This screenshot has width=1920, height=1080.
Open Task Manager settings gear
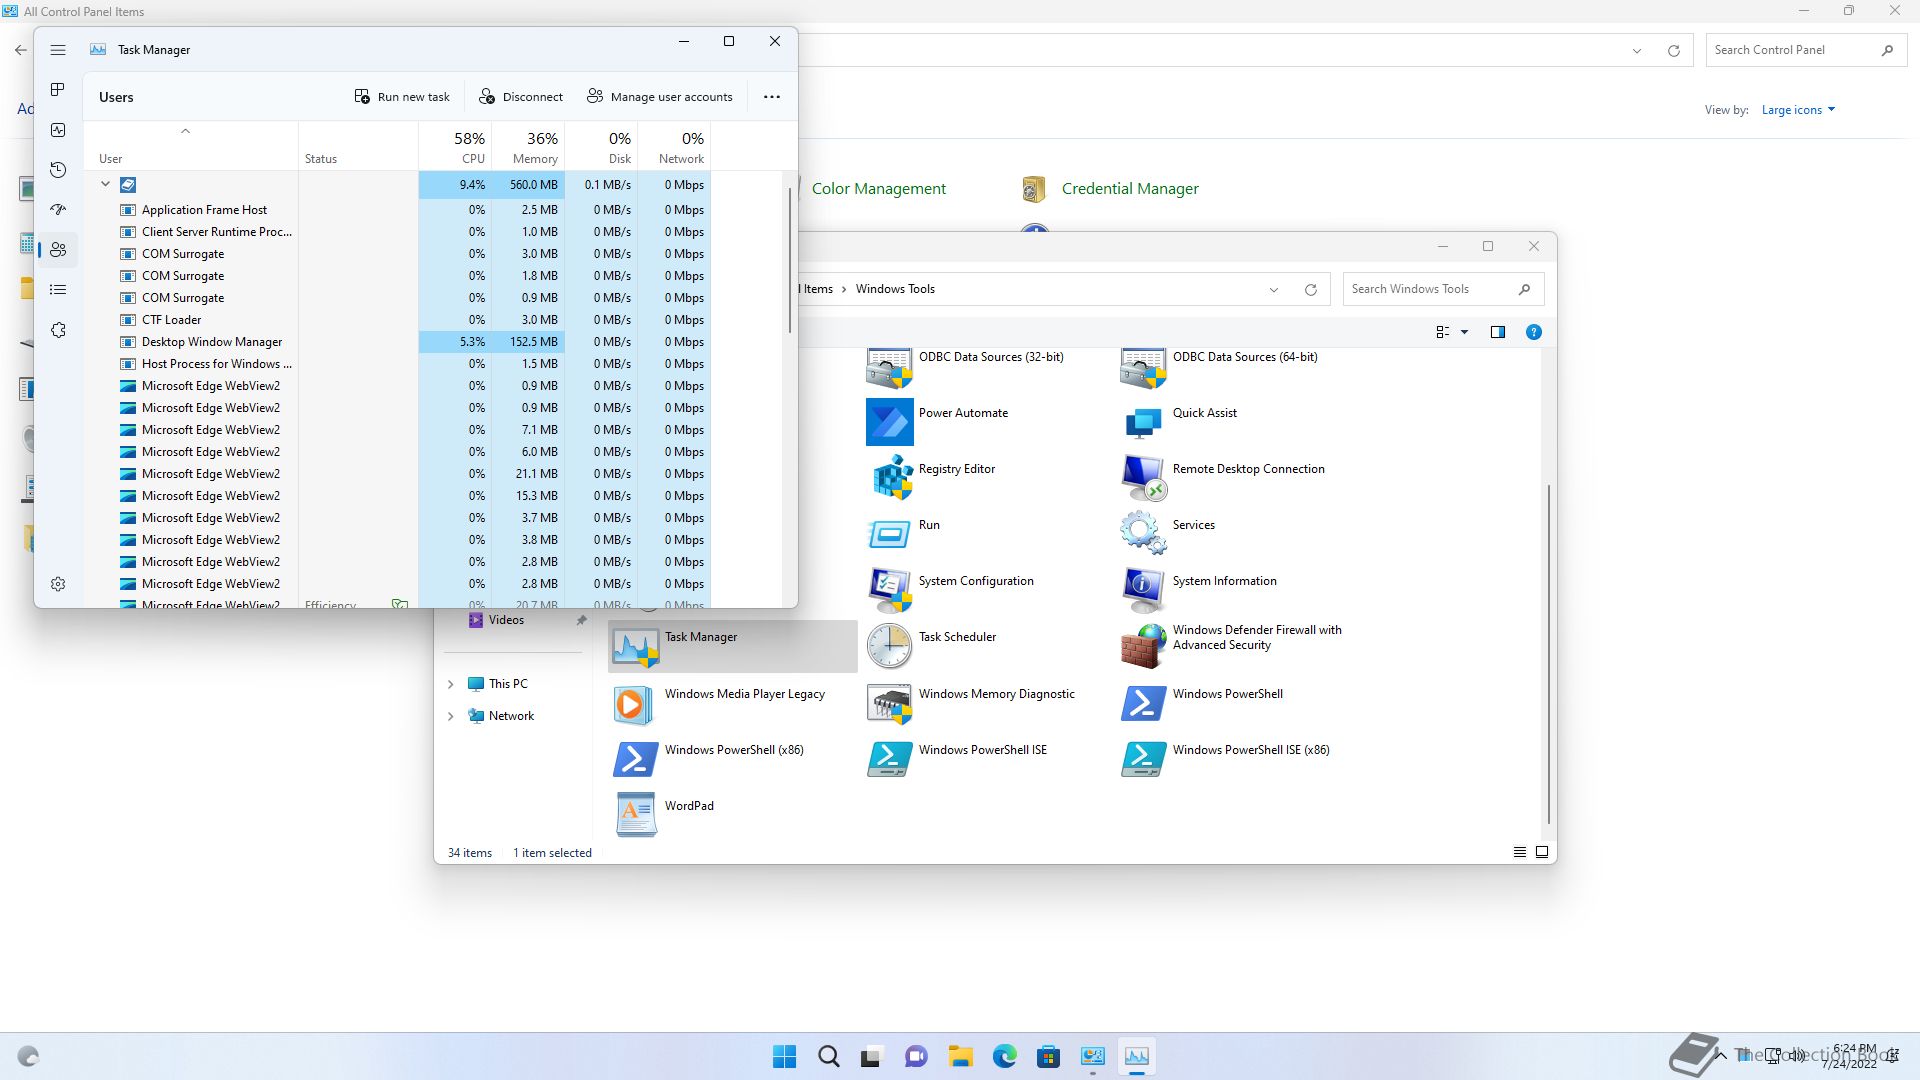point(58,584)
